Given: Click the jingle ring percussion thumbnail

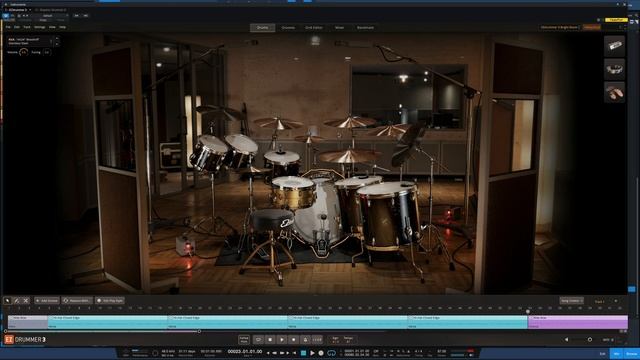Looking at the screenshot, I should (x=614, y=69).
